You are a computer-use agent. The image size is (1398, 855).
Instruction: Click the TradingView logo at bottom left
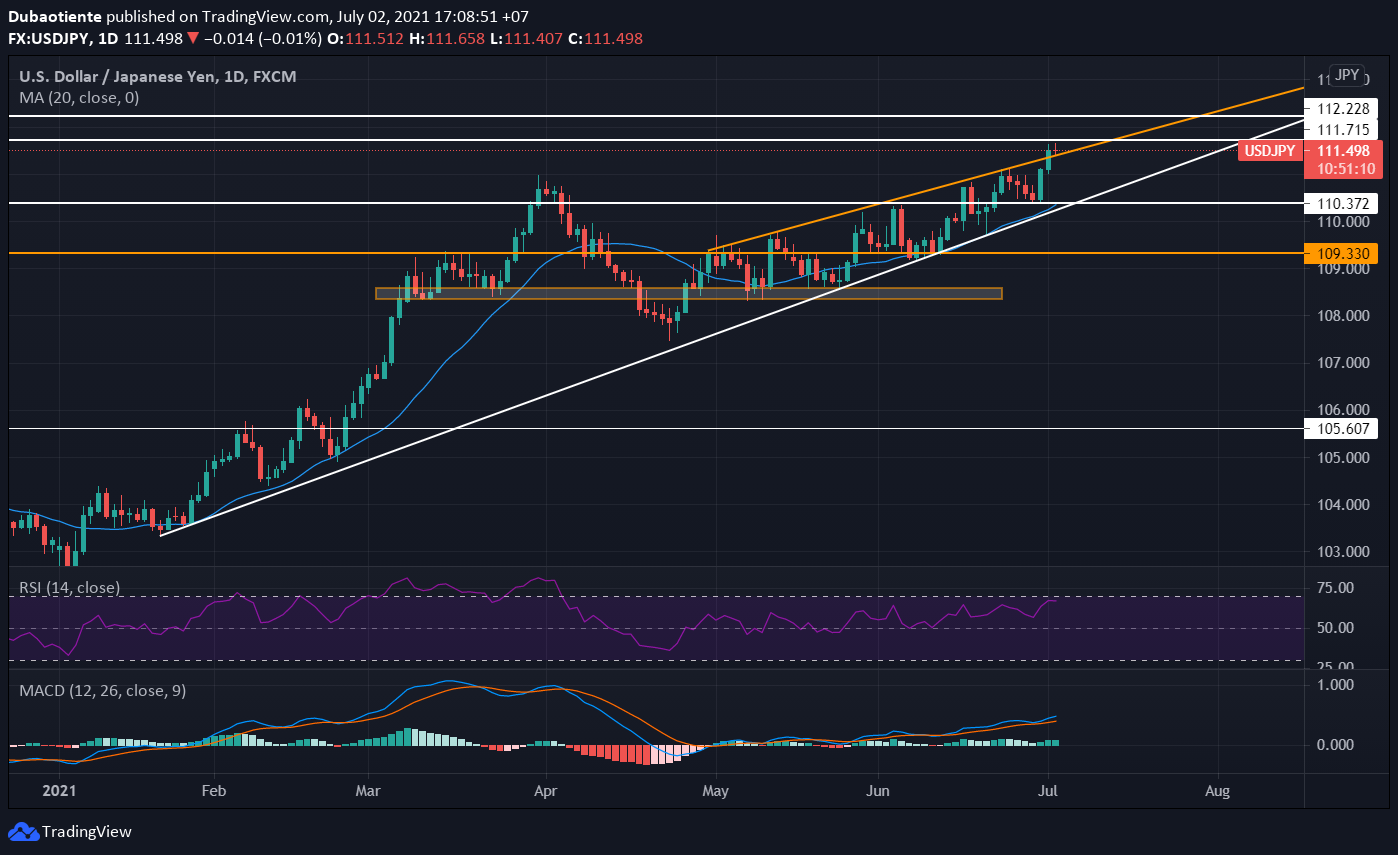coord(70,831)
